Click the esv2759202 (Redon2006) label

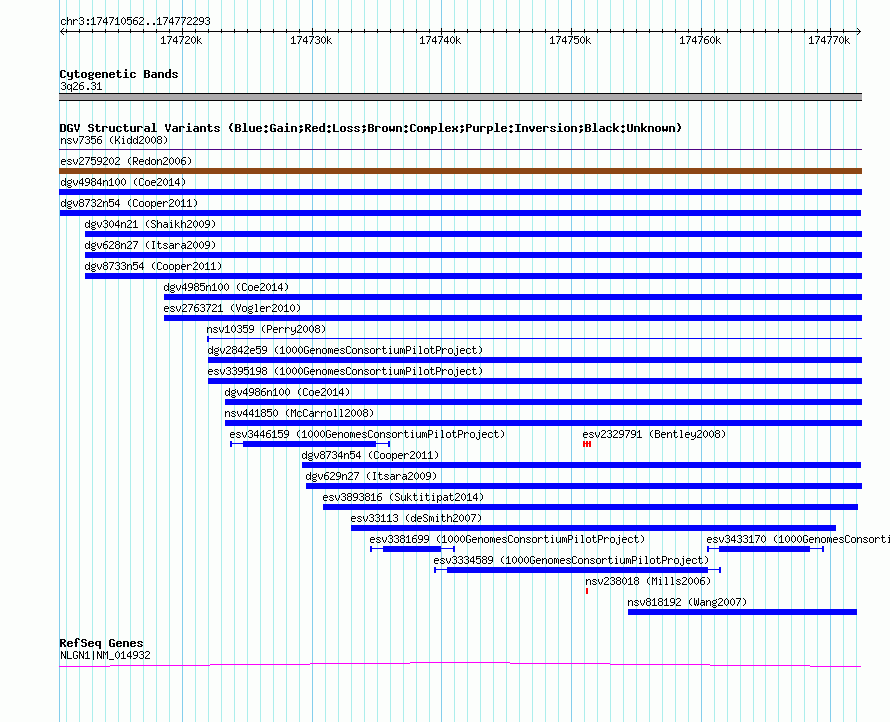tap(126, 161)
